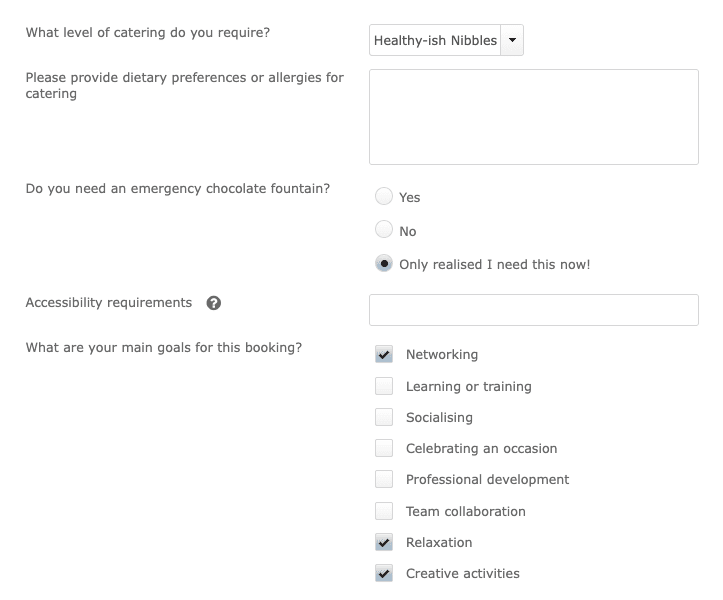Deselect Creative activities checkbox
Image resolution: width=723 pixels, height=600 pixels.
pos(384,573)
